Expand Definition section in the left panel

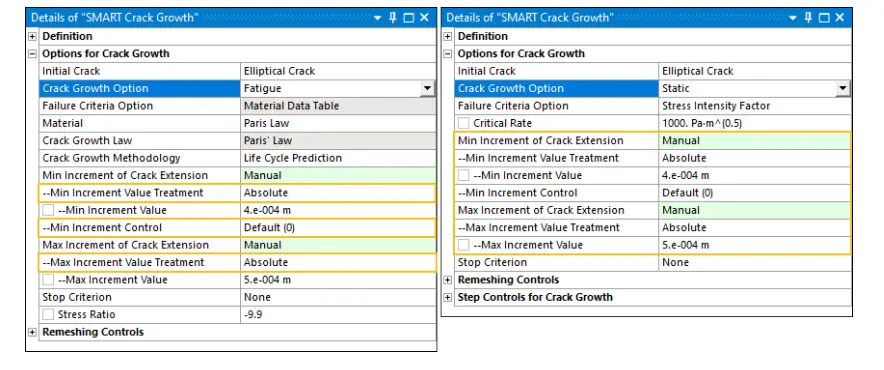33,36
